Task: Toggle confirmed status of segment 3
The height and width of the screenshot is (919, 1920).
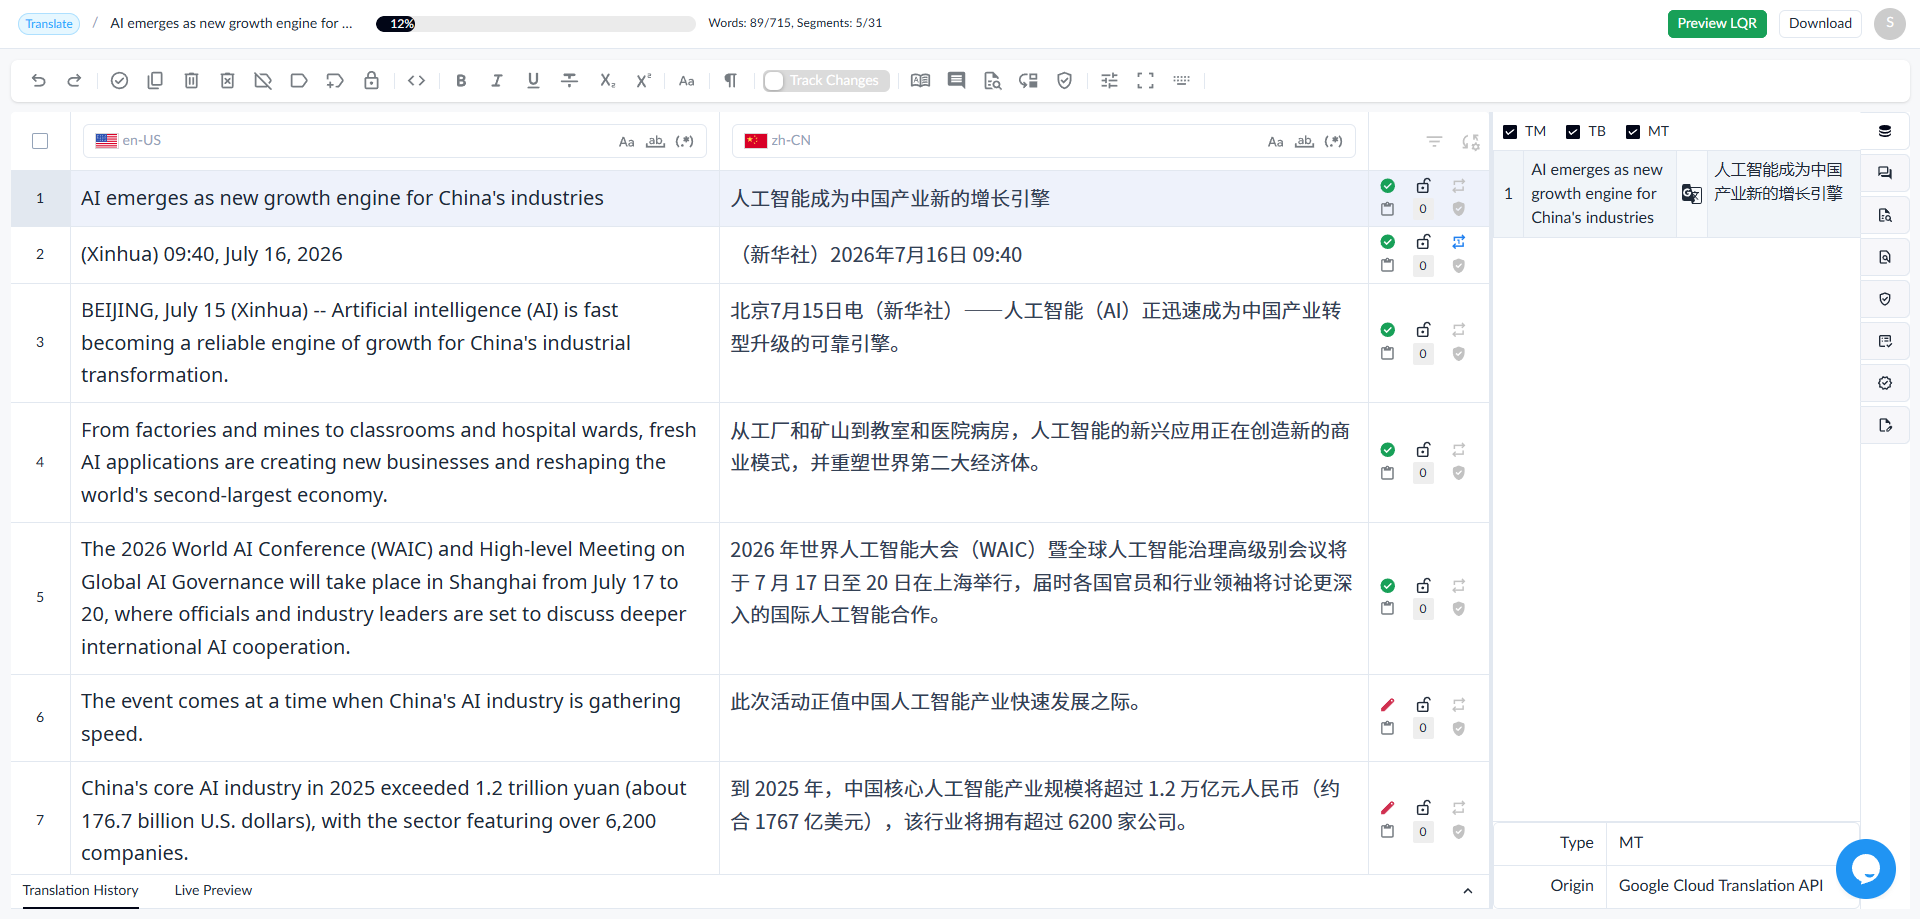Action: (1388, 330)
